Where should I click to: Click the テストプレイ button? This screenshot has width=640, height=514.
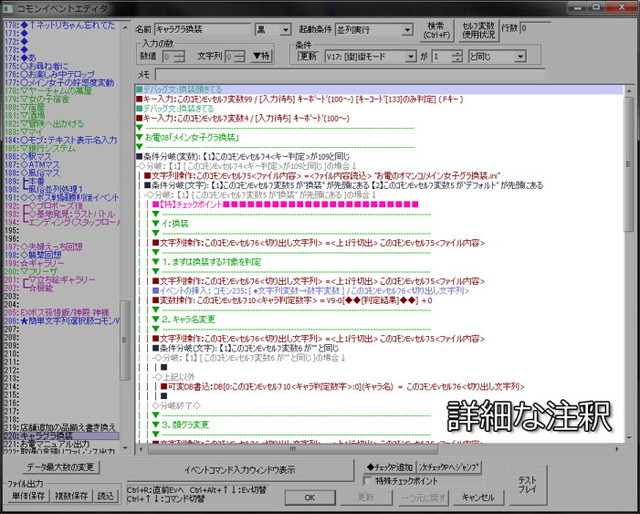(527, 485)
